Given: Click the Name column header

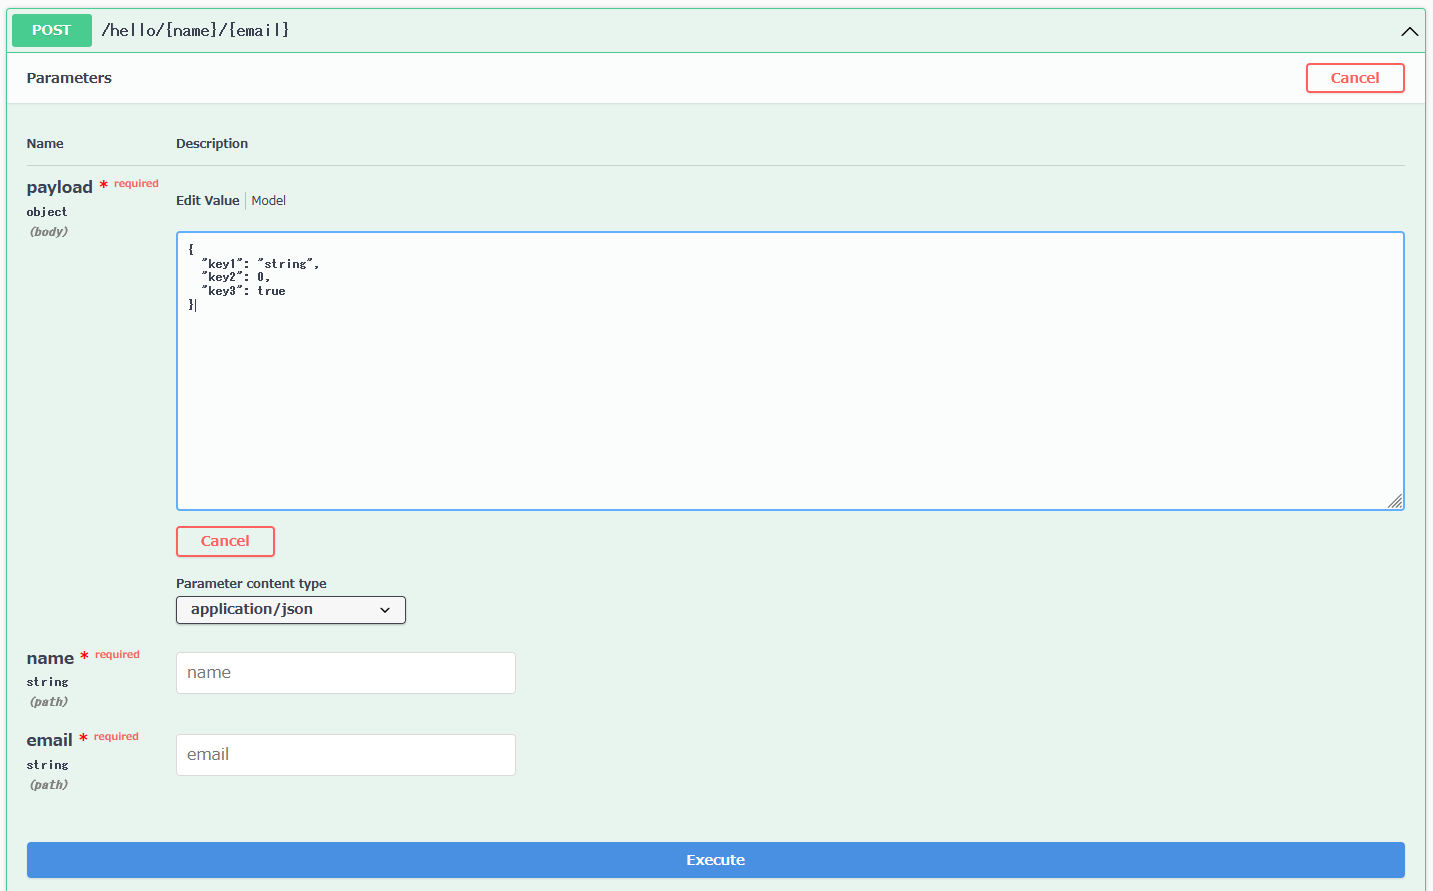Looking at the screenshot, I should tap(45, 143).
